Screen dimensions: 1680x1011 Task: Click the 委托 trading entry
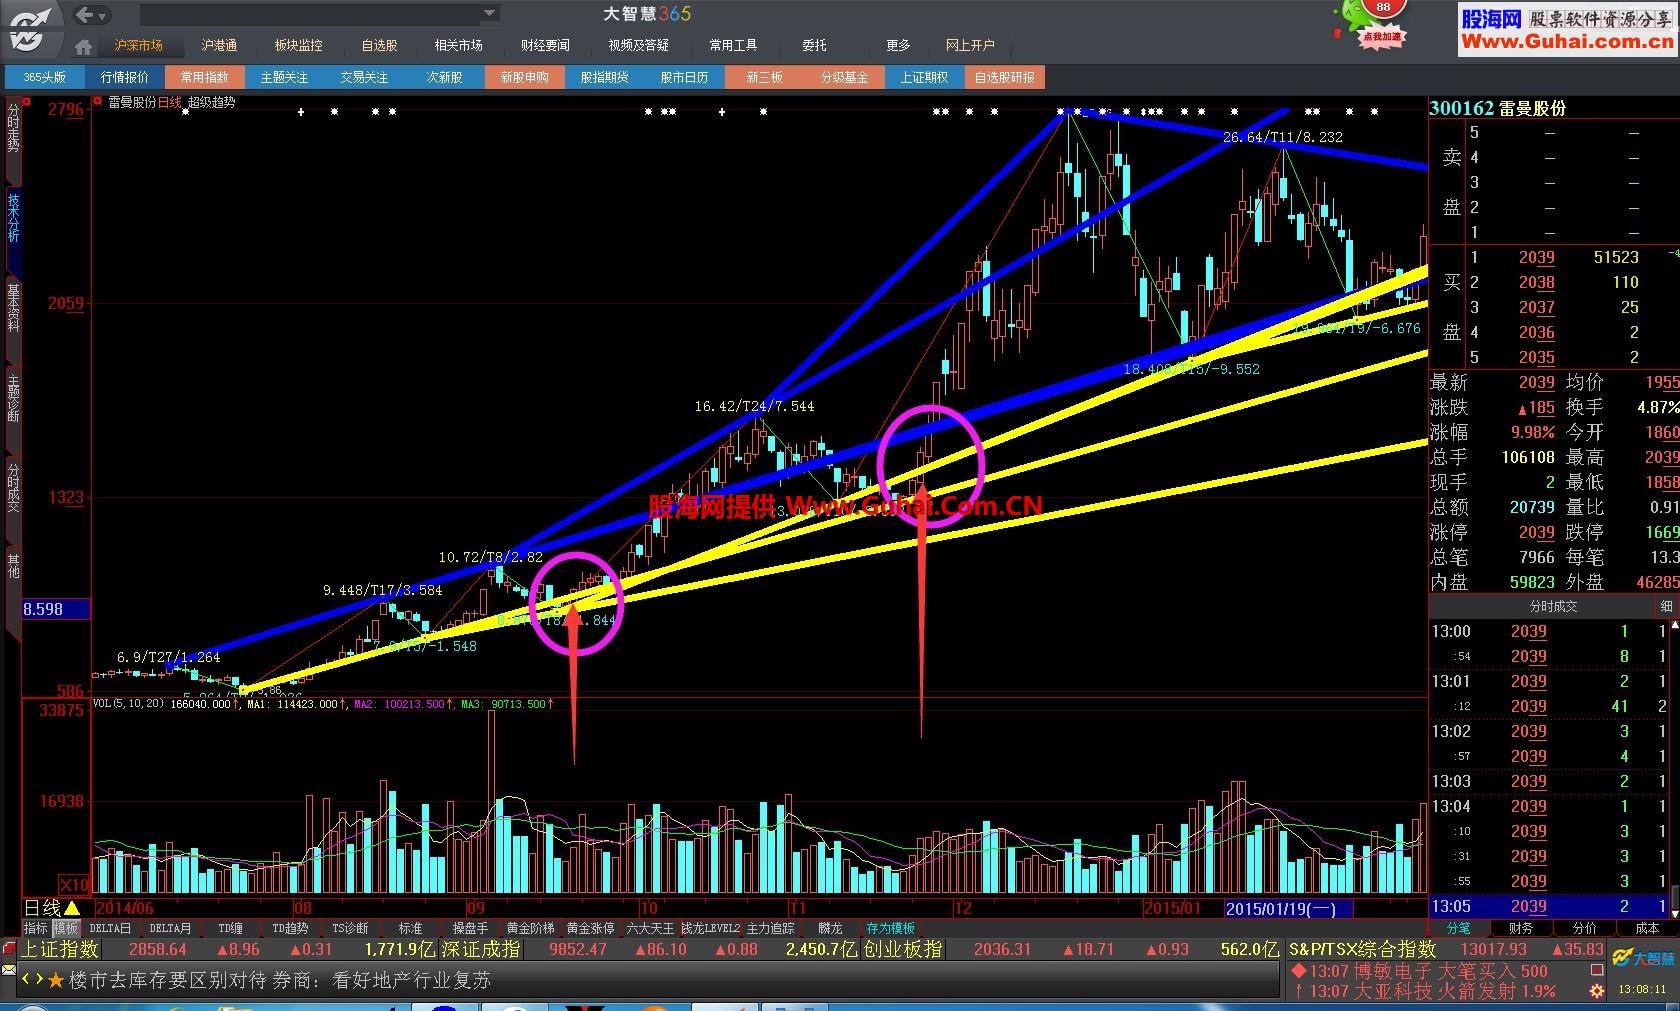[814, 45]
